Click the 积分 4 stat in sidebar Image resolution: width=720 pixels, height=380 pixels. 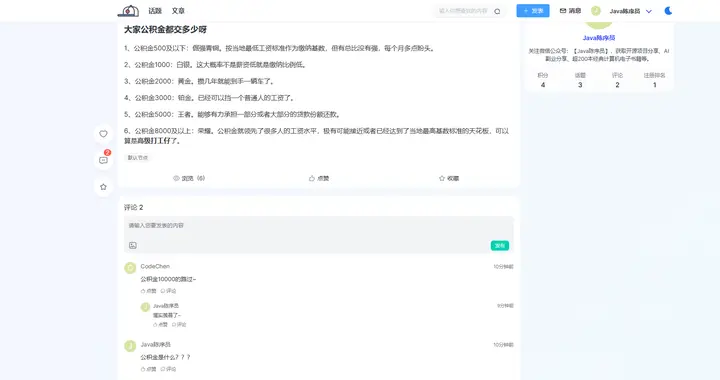pyautogui.click(x=543, y=80)
